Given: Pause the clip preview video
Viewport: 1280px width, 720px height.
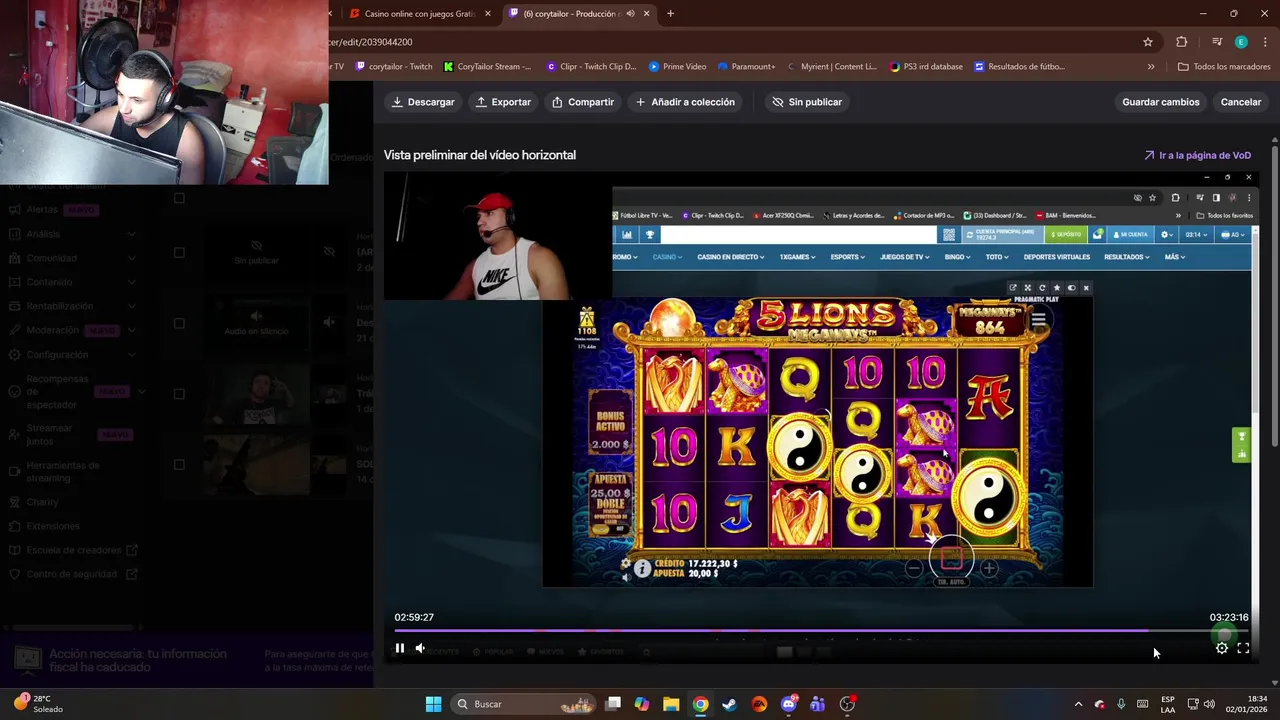Looking at the screenshot, I should click(x=399, y=648).
